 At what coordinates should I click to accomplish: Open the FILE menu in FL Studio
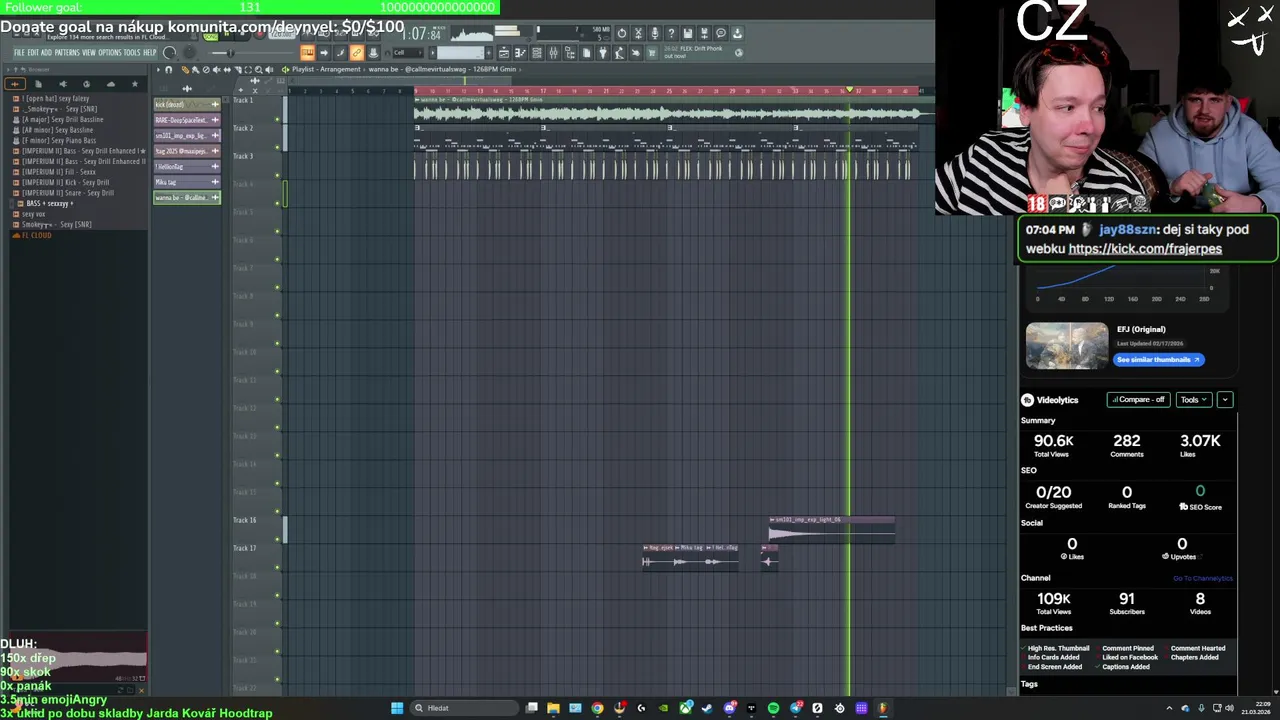19,52
